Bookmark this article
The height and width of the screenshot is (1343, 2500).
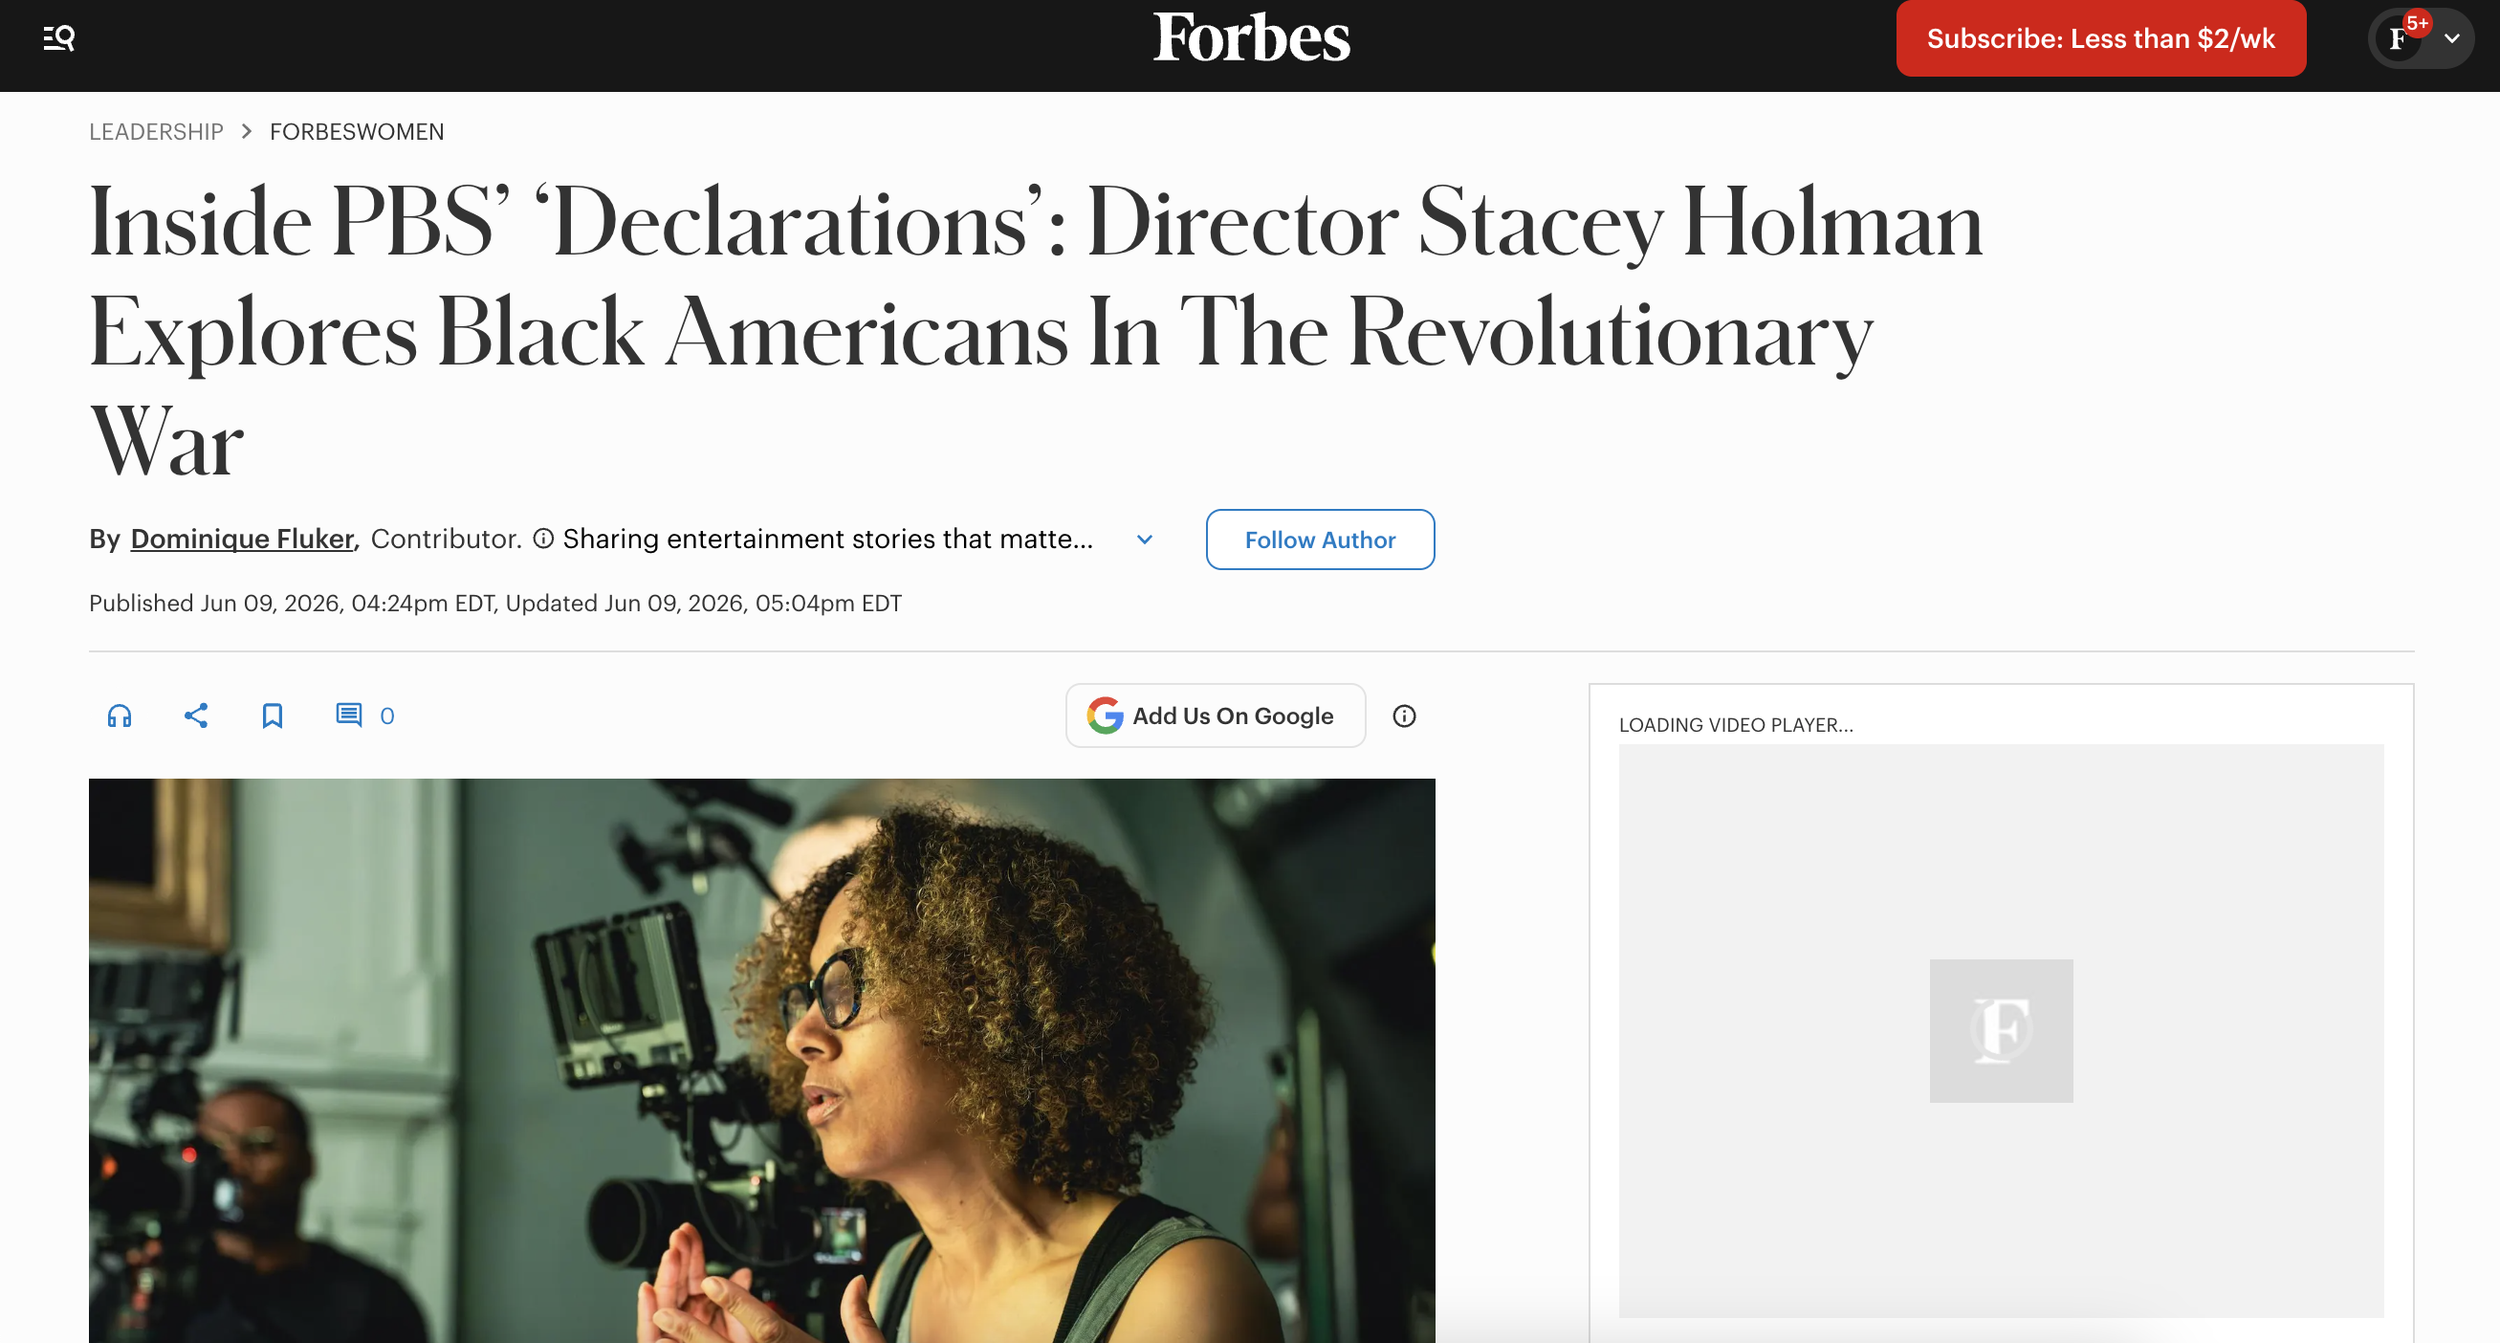(272, 716)
